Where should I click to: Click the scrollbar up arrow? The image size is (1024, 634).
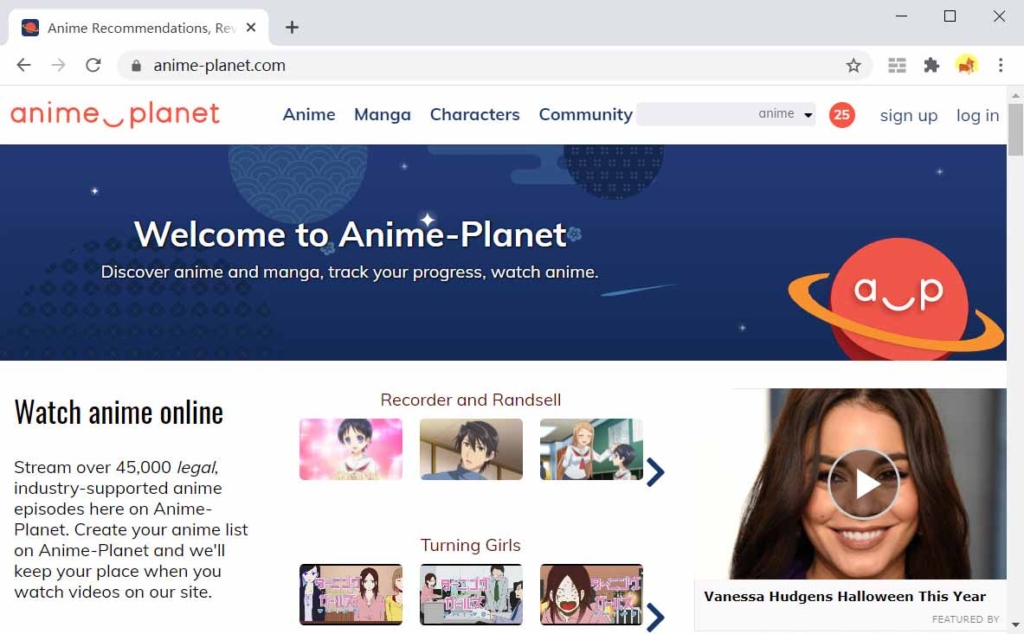[1015, 95]
